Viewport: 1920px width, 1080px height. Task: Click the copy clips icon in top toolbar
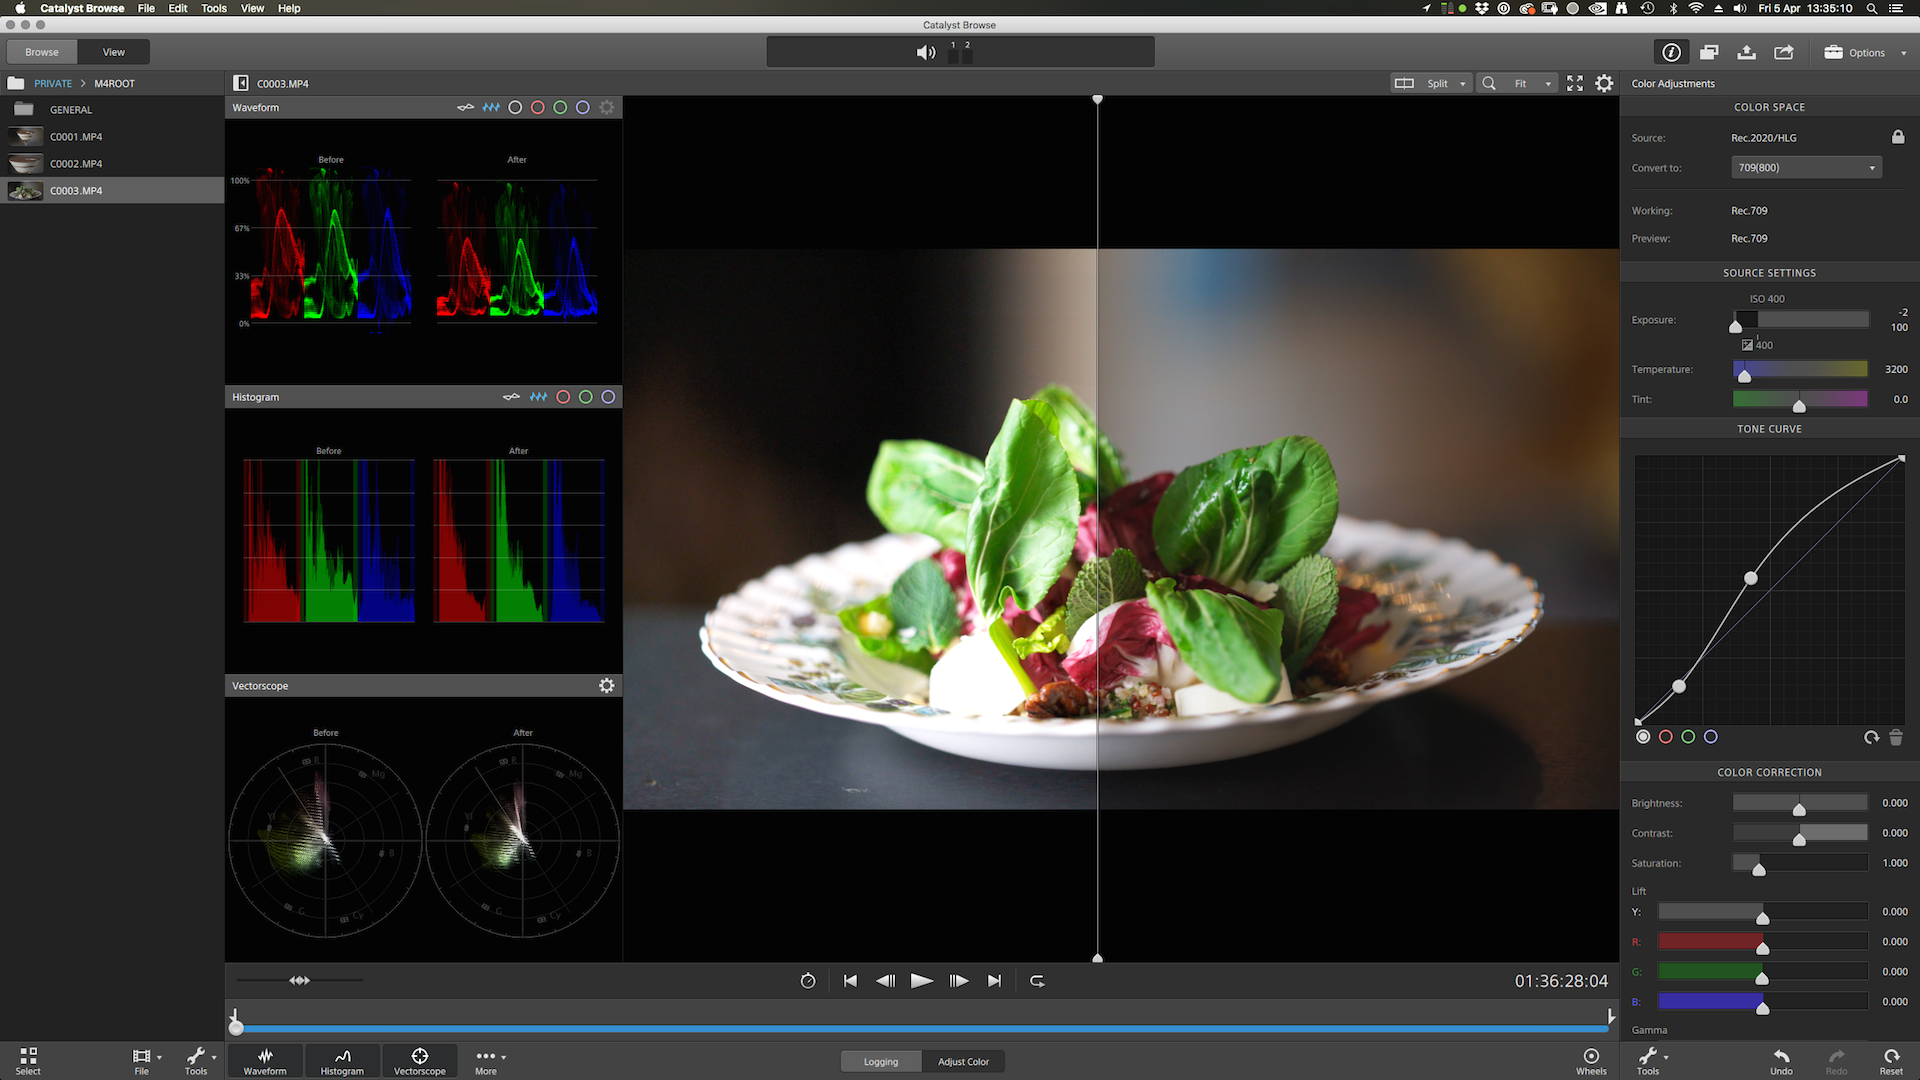pyautogui.click(x=1709, y=52)
